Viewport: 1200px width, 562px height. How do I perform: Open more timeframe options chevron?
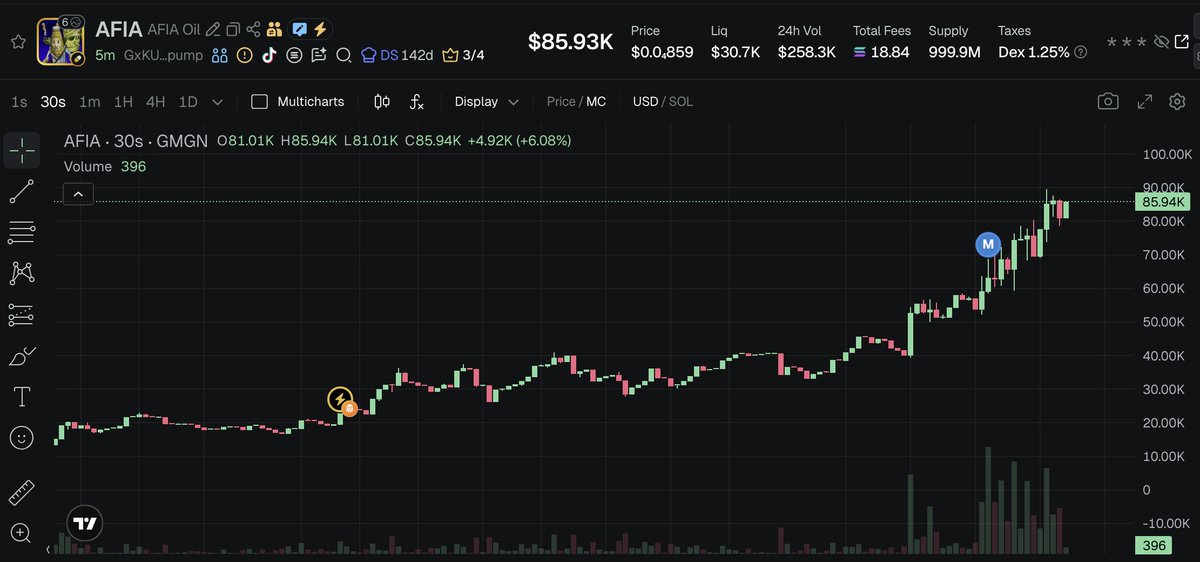click(x=217, y=101)
